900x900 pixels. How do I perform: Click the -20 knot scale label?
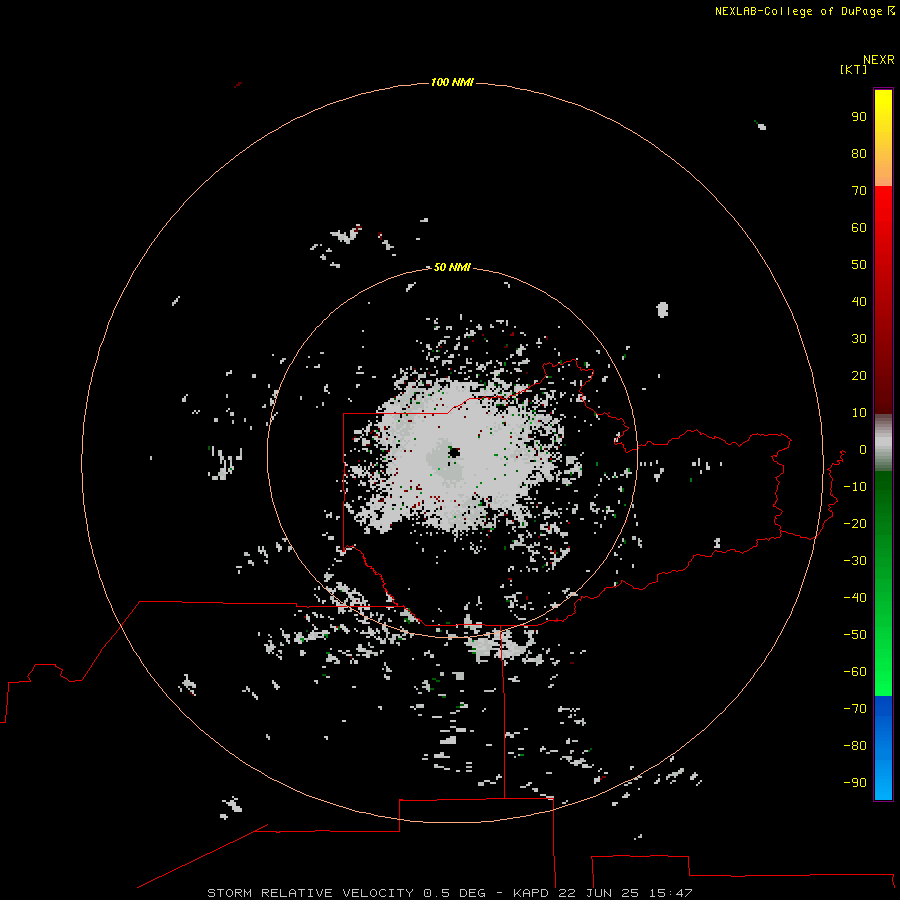(855, 523)
